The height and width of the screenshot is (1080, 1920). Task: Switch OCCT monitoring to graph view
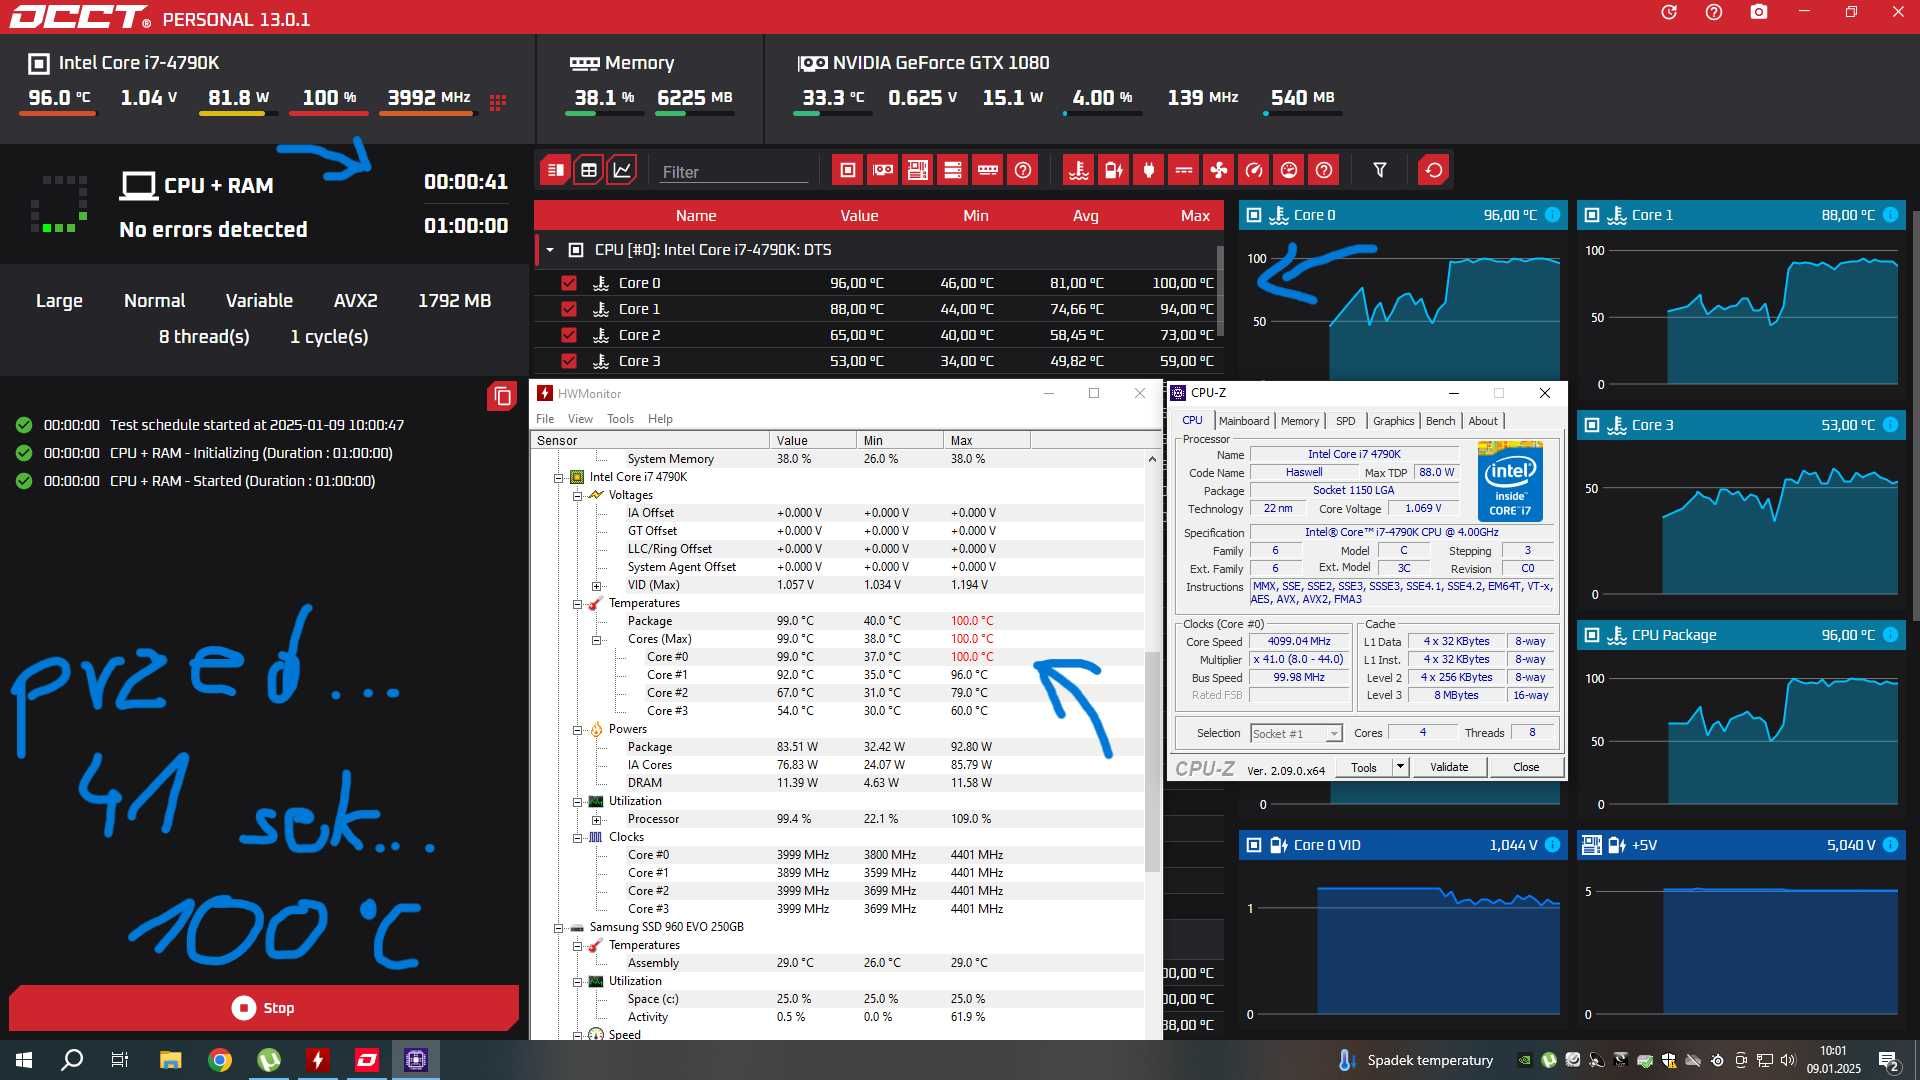coord(622,170)
